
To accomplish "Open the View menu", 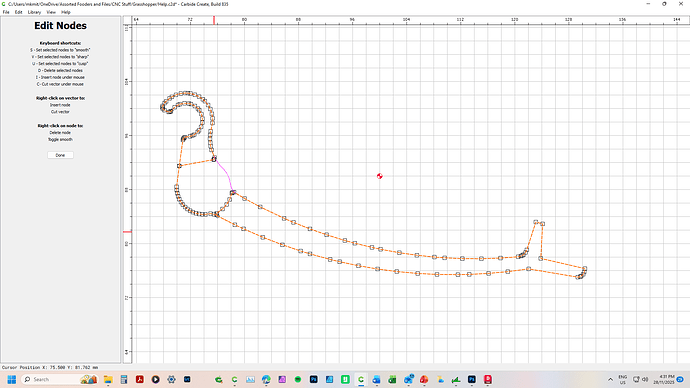I will pyautogui.click(x=51, y=12).
